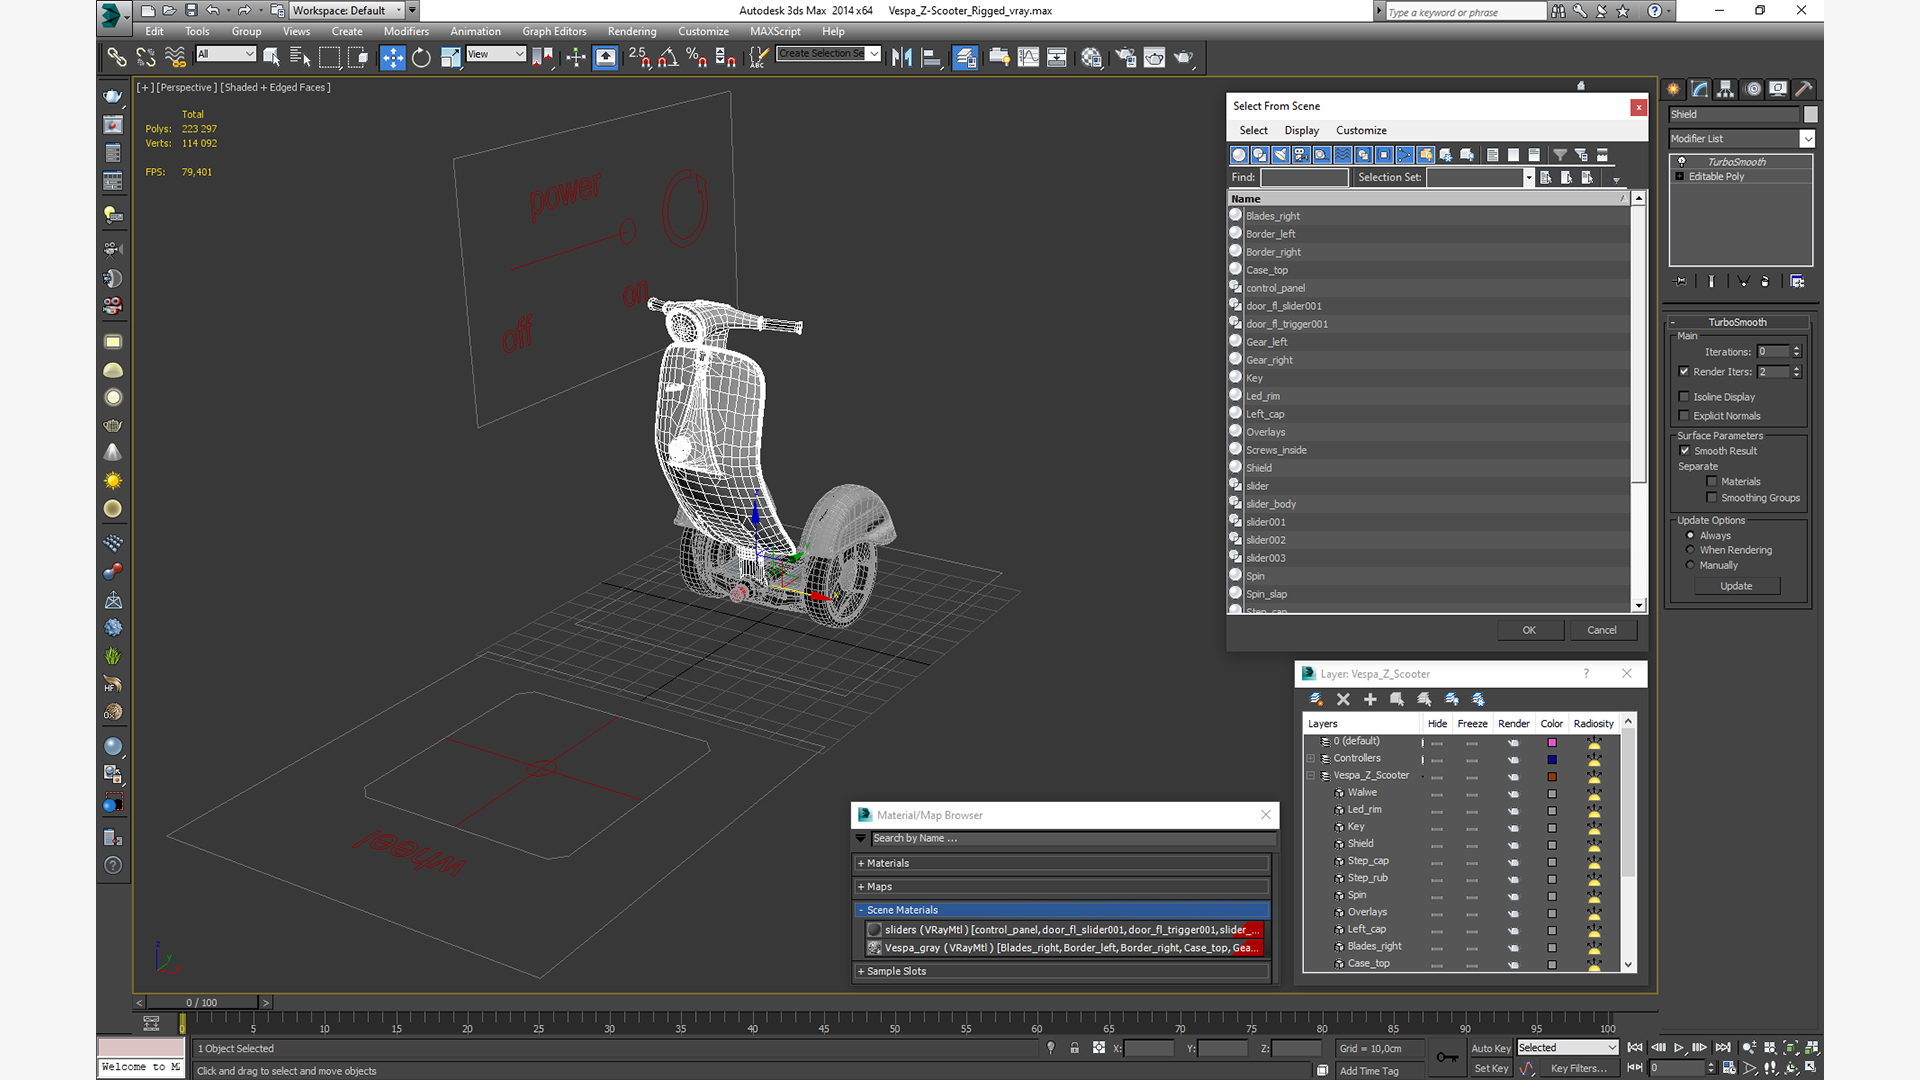Click Go to End playback button
The image size is (1920, 1080).
(x=1723, y=1048)
